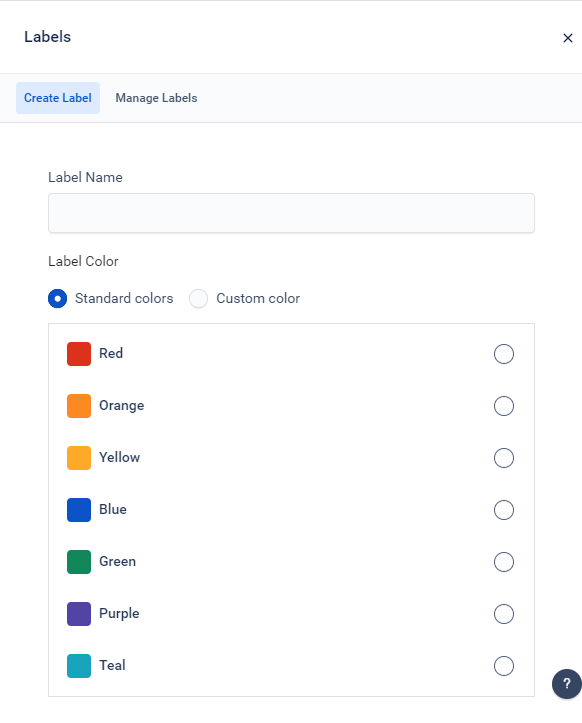Image resolution: width=582 pixels, height=723 pixels.
Task: Select the Standard colors radio option
Action: click(x=58, y=298)
